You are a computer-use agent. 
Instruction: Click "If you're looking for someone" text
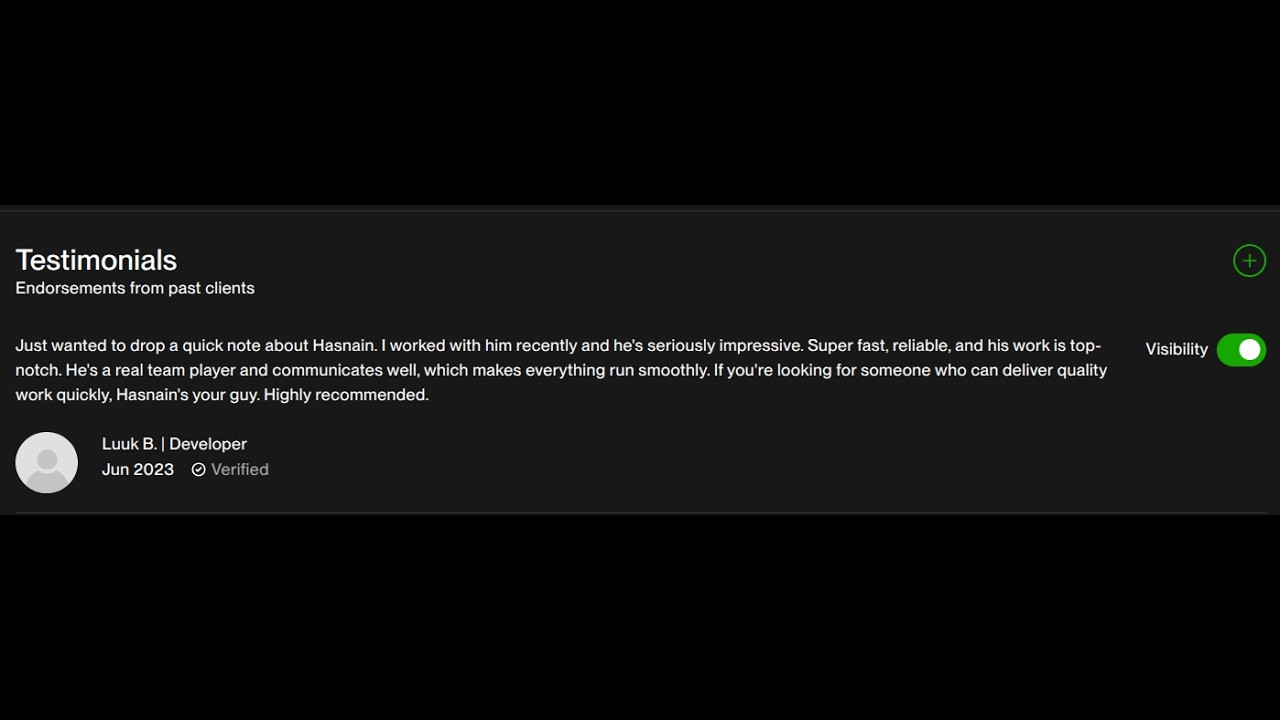click(x=822, y=370)
